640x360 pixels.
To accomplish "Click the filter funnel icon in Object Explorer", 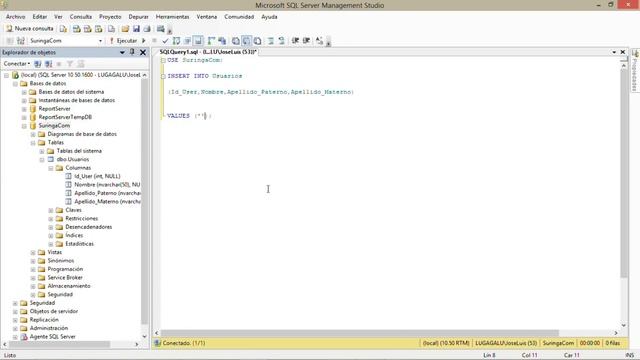I will 70,64.
